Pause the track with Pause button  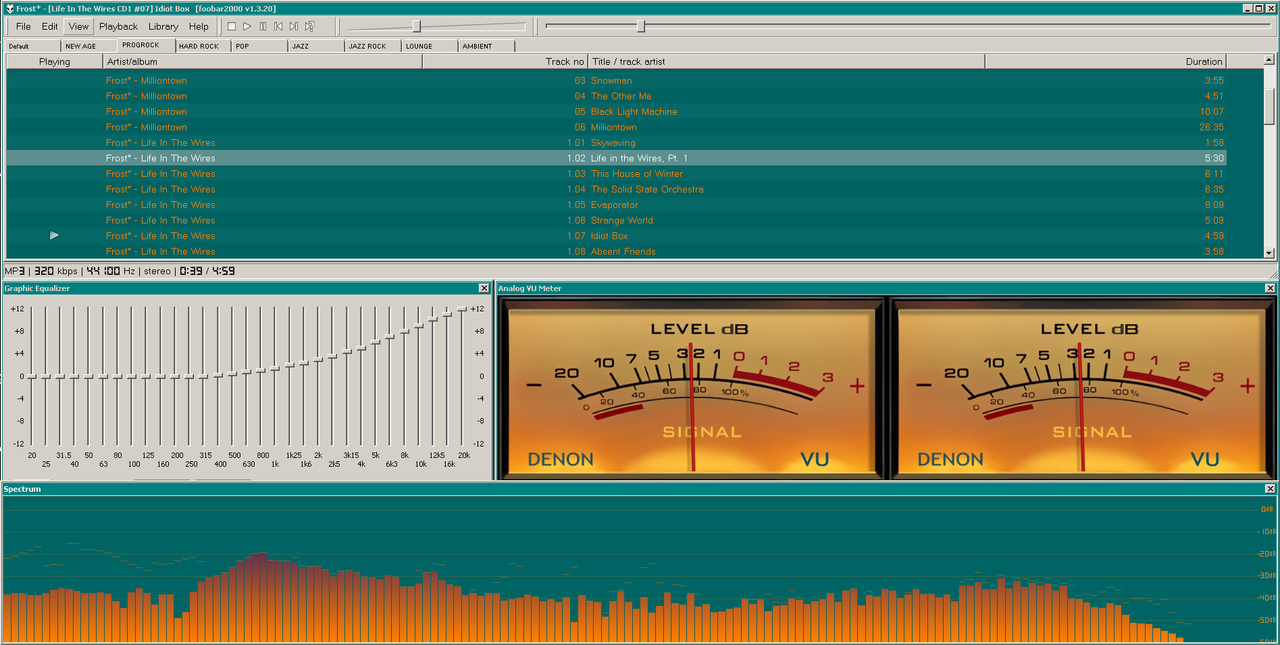click(263, 26)
